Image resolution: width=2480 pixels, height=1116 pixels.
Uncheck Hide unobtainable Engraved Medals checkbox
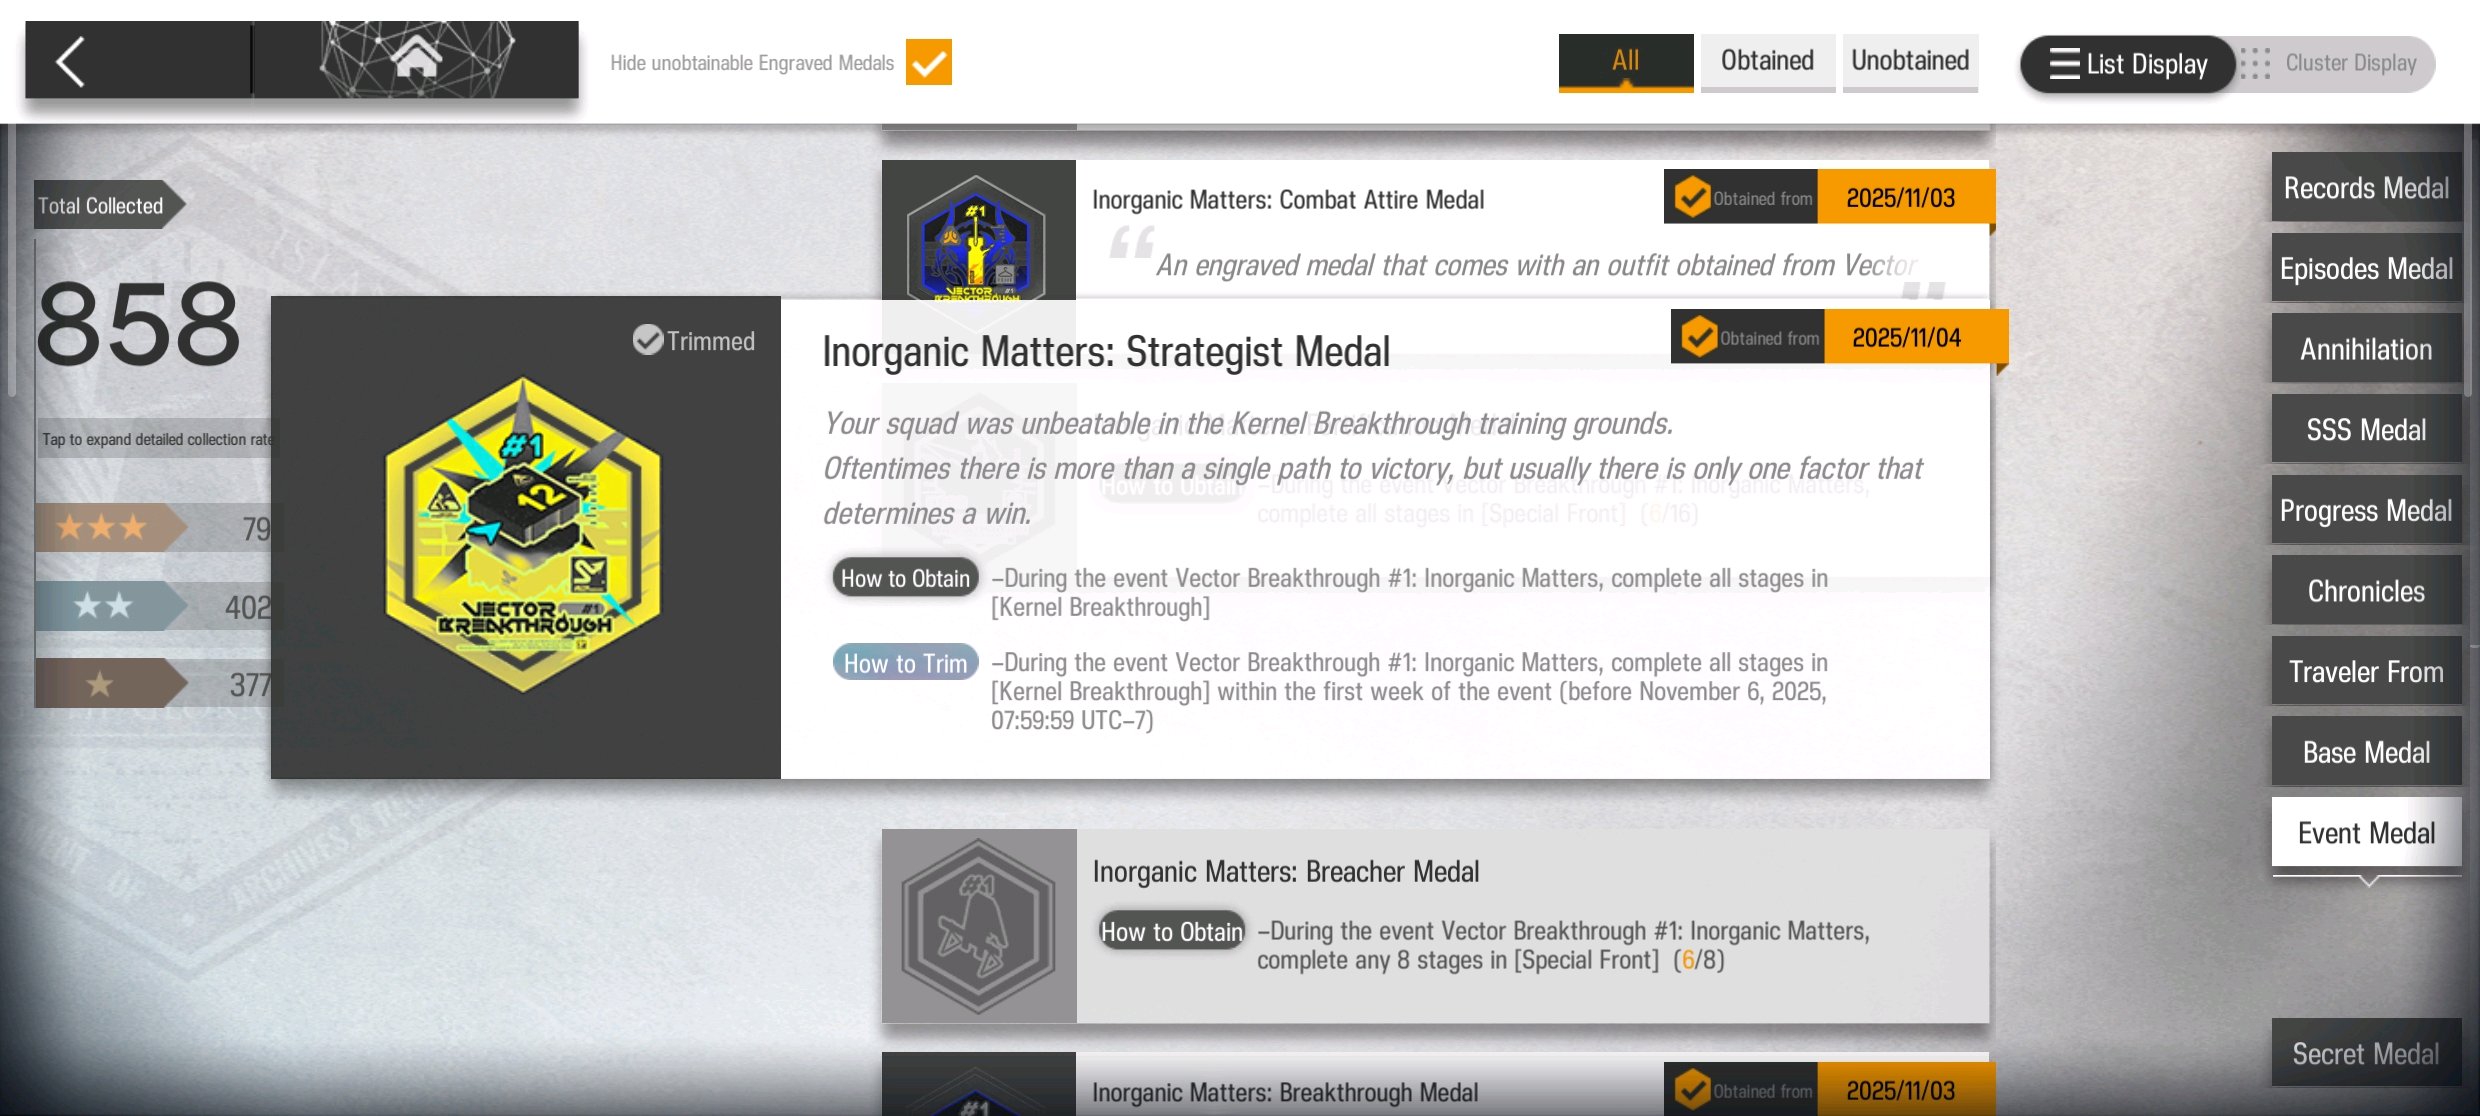pyautogui.click(x=928, y=63)
